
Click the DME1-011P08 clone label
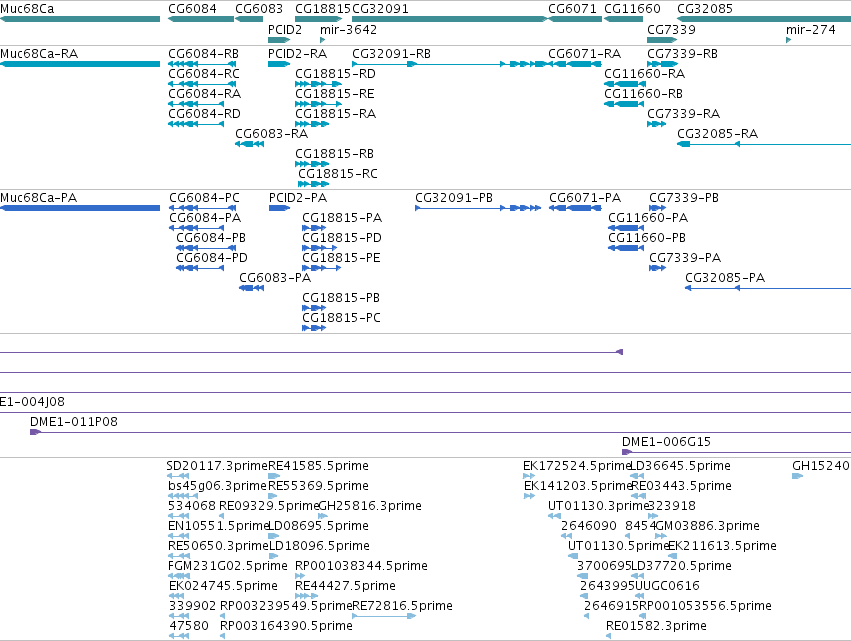(74, 422)
